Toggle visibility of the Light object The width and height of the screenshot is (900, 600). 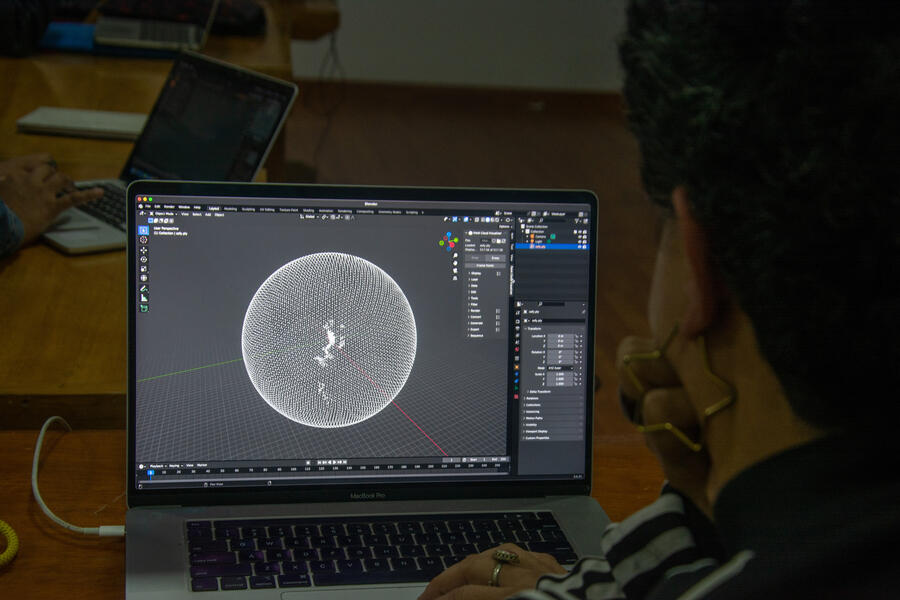(x=577, y=240)
